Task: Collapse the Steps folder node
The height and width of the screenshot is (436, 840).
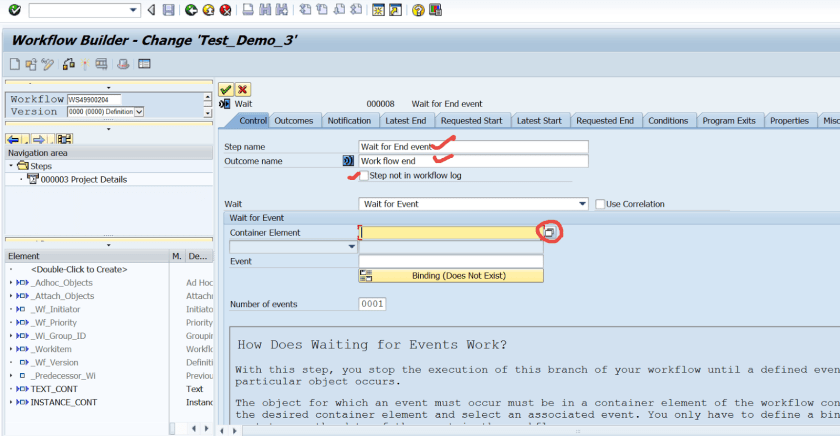Action: 11,166
